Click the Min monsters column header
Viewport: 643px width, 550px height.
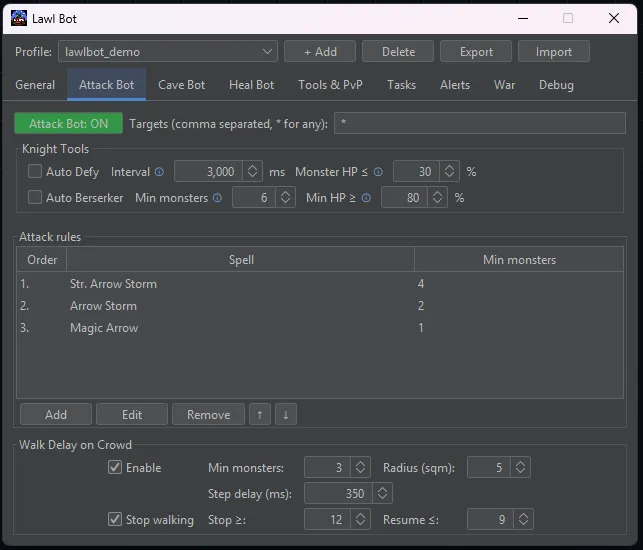(x=519, y=260)
